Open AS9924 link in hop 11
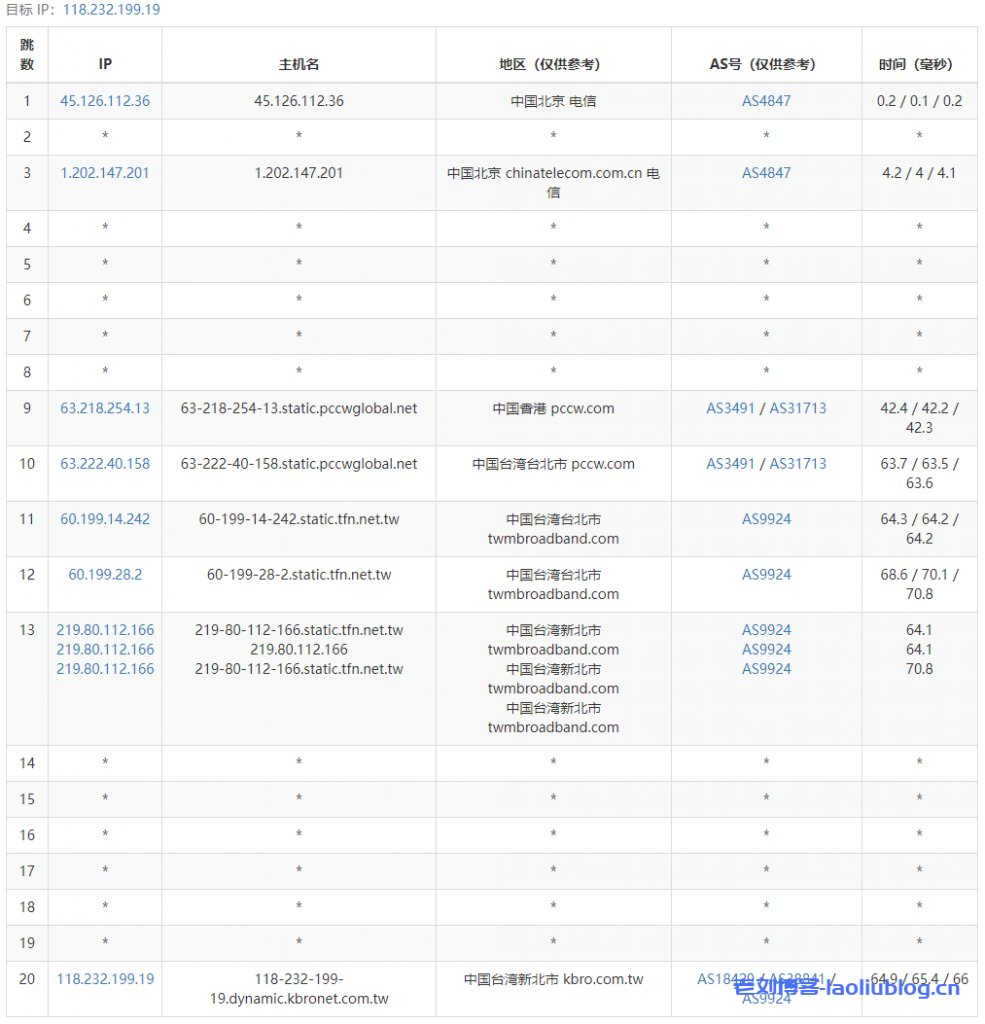Screen dimensions: 985x1024 (x=766, y=519)
